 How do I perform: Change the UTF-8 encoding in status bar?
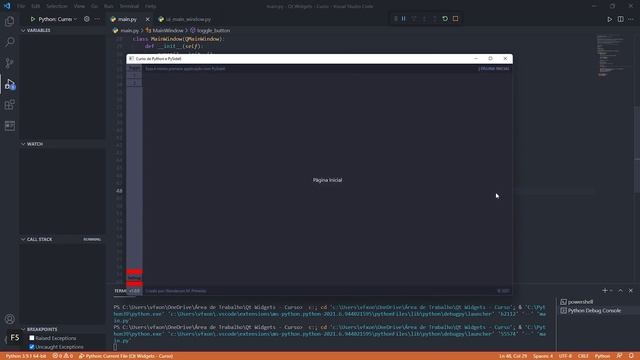pos(565,356)
